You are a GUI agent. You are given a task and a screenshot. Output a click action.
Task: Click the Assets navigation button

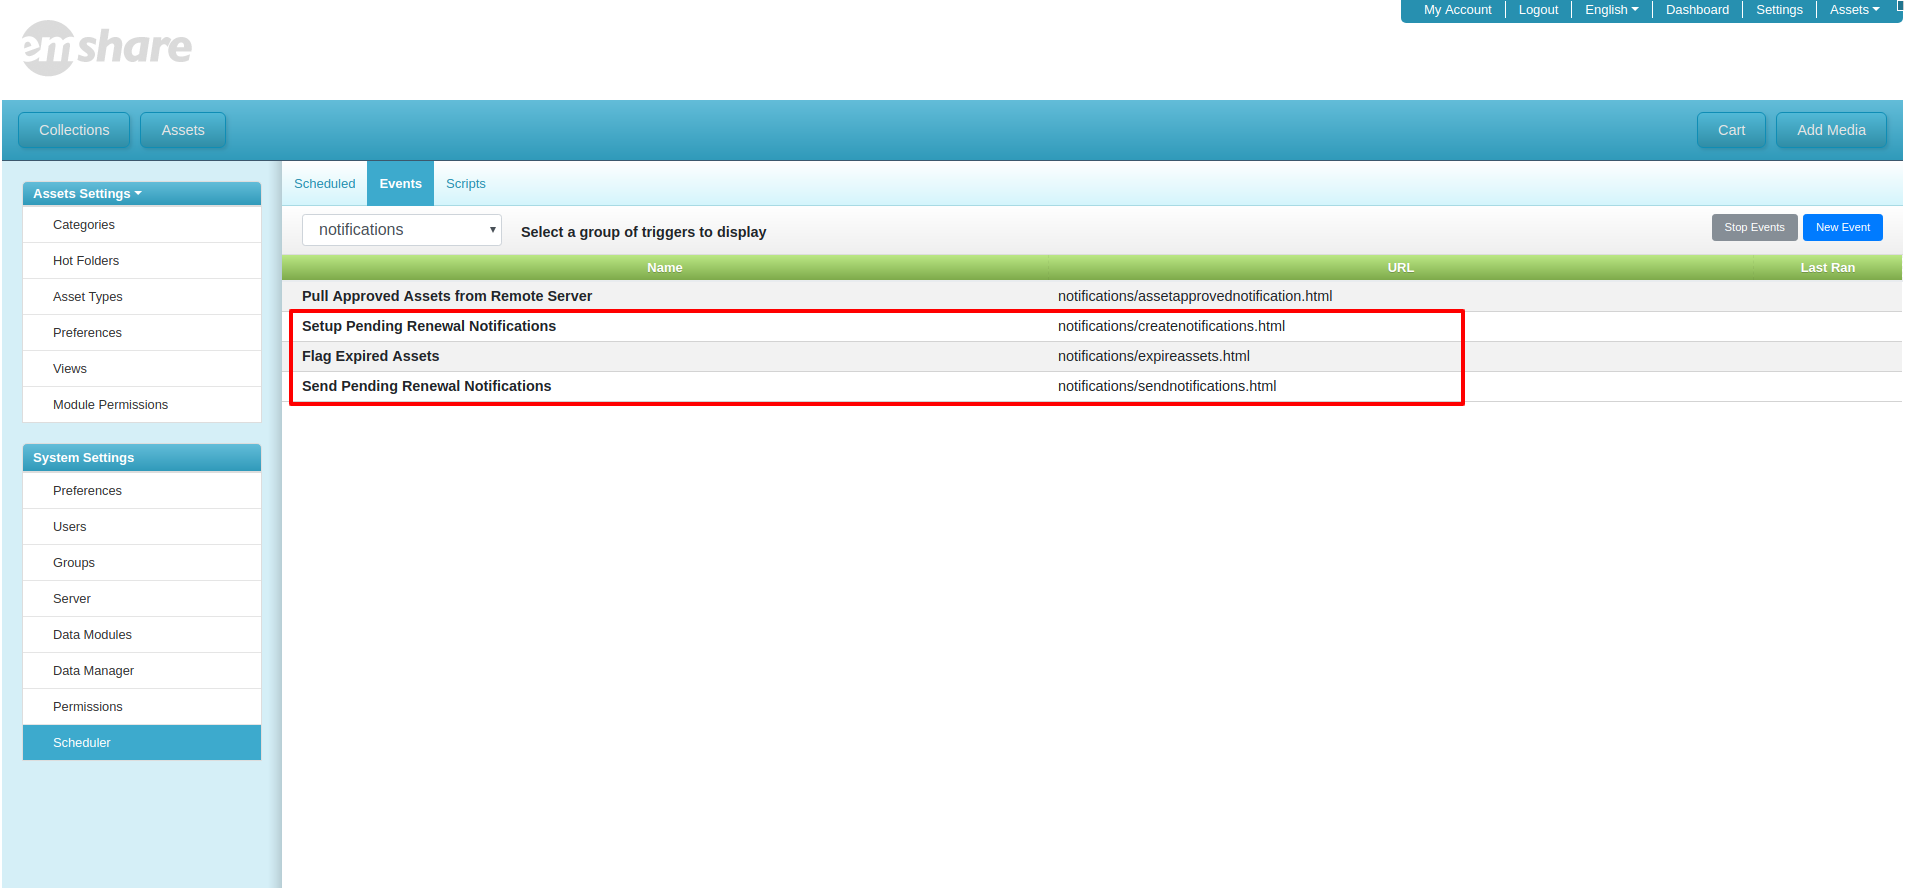coord(183,130)
